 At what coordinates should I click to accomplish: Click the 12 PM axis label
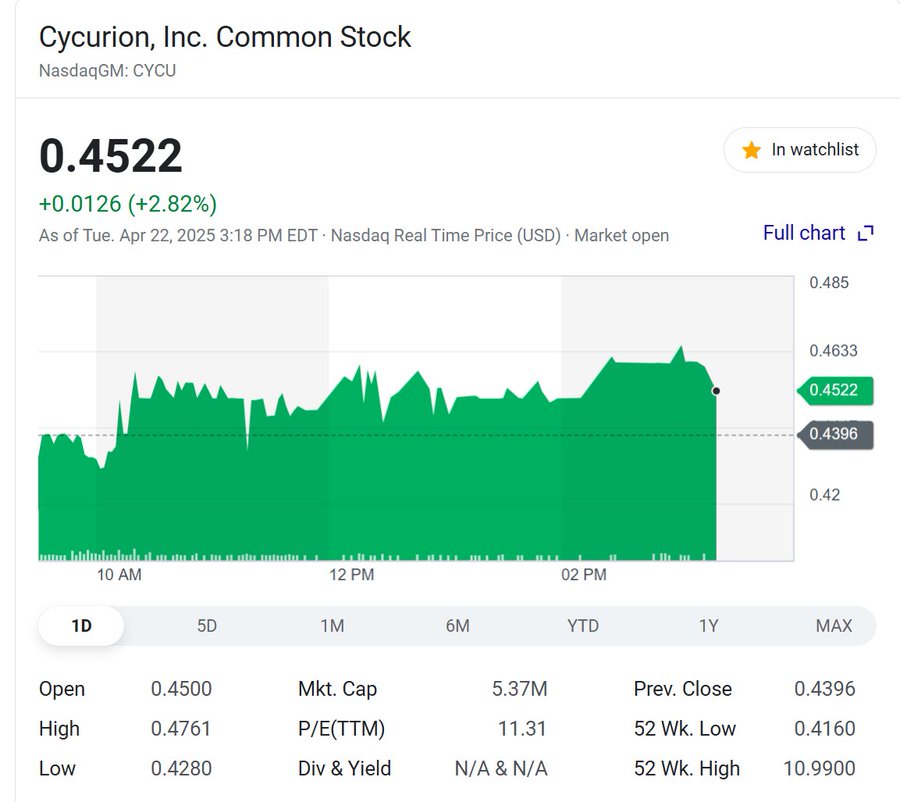coord(351,575)
